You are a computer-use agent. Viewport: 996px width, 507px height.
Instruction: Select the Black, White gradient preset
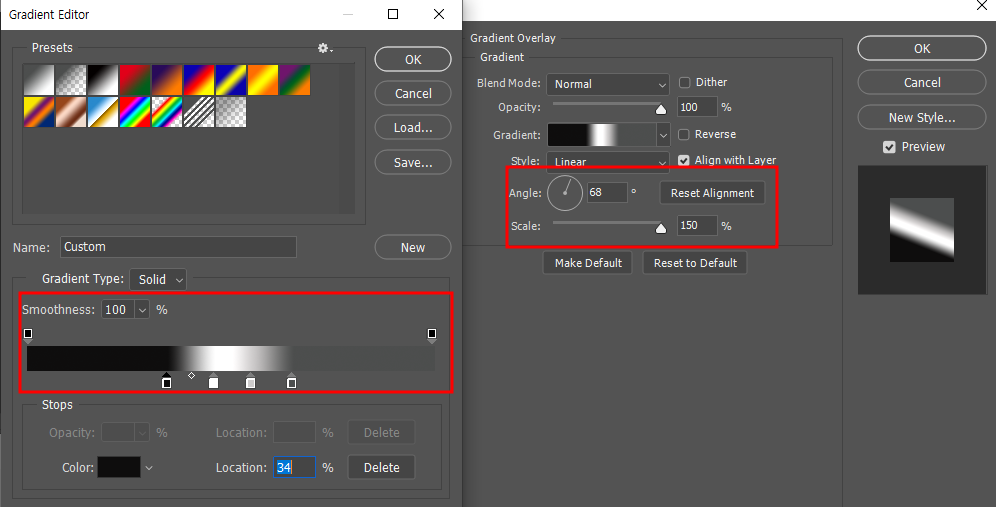(x=103, y=80)
